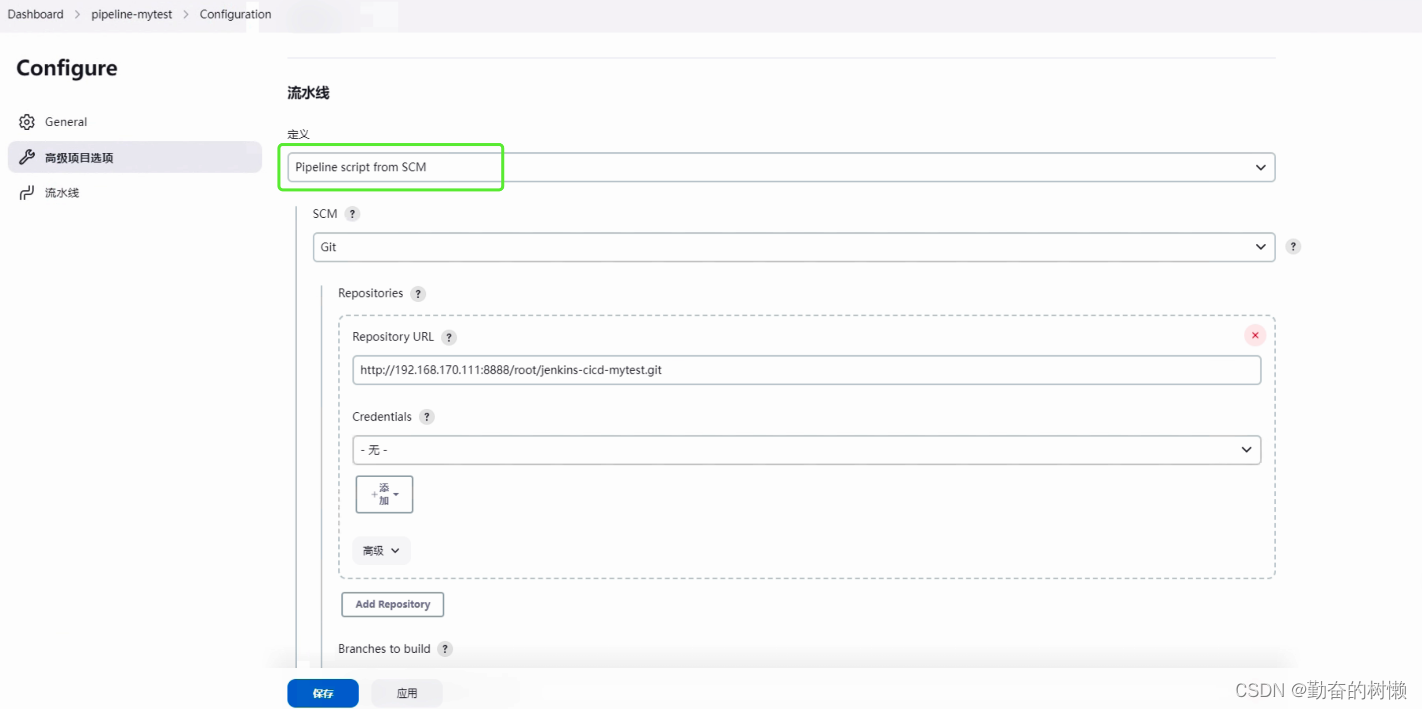This screenshot has width=1422, height=709.
Task: Open the Pipeline script from SCM dropdown
Action: tap(781, 167)
